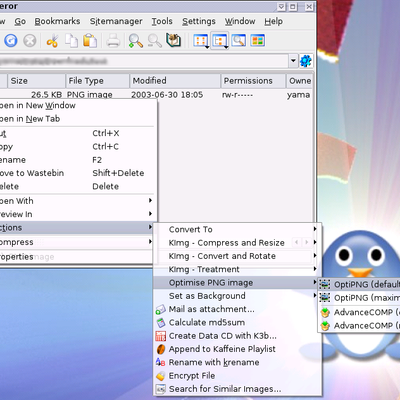The height and width of the screenshot is (400, 400).
Task: Choose Create Data CD with K3b
Action: [237, 336]
